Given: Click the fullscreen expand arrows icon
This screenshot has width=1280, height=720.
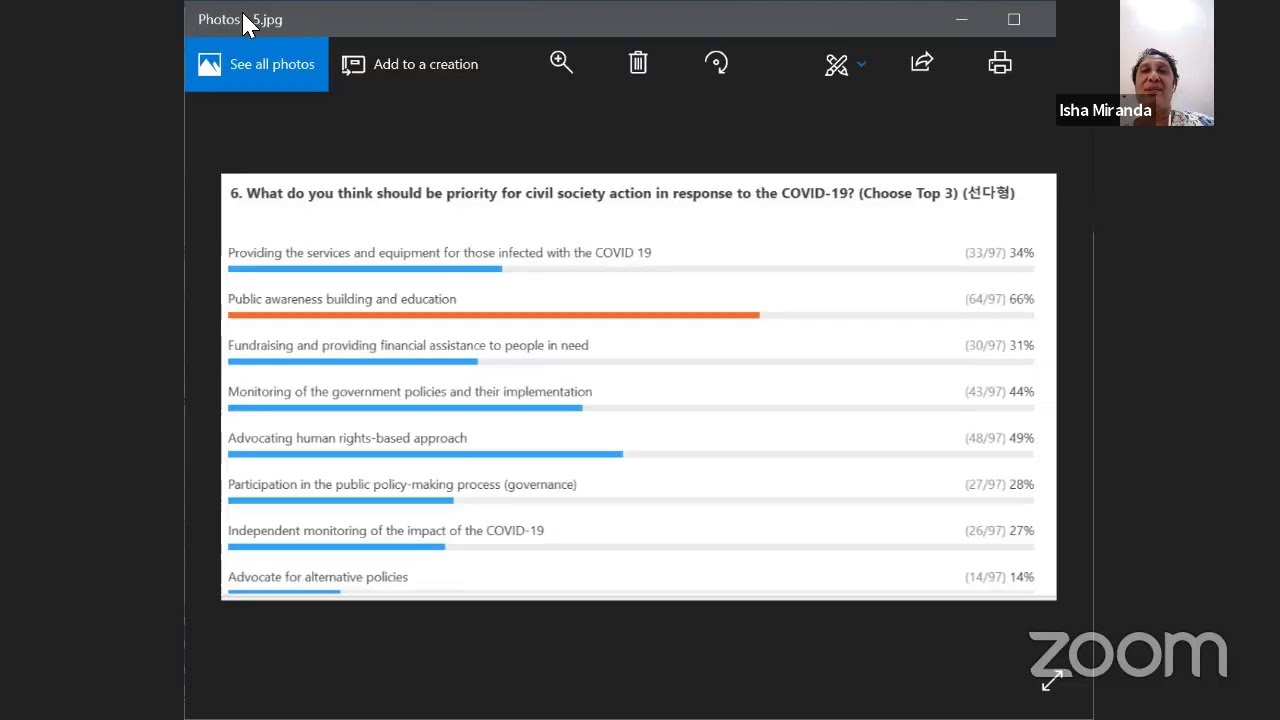Looking at the screenshot, I should click(1052, 681).
